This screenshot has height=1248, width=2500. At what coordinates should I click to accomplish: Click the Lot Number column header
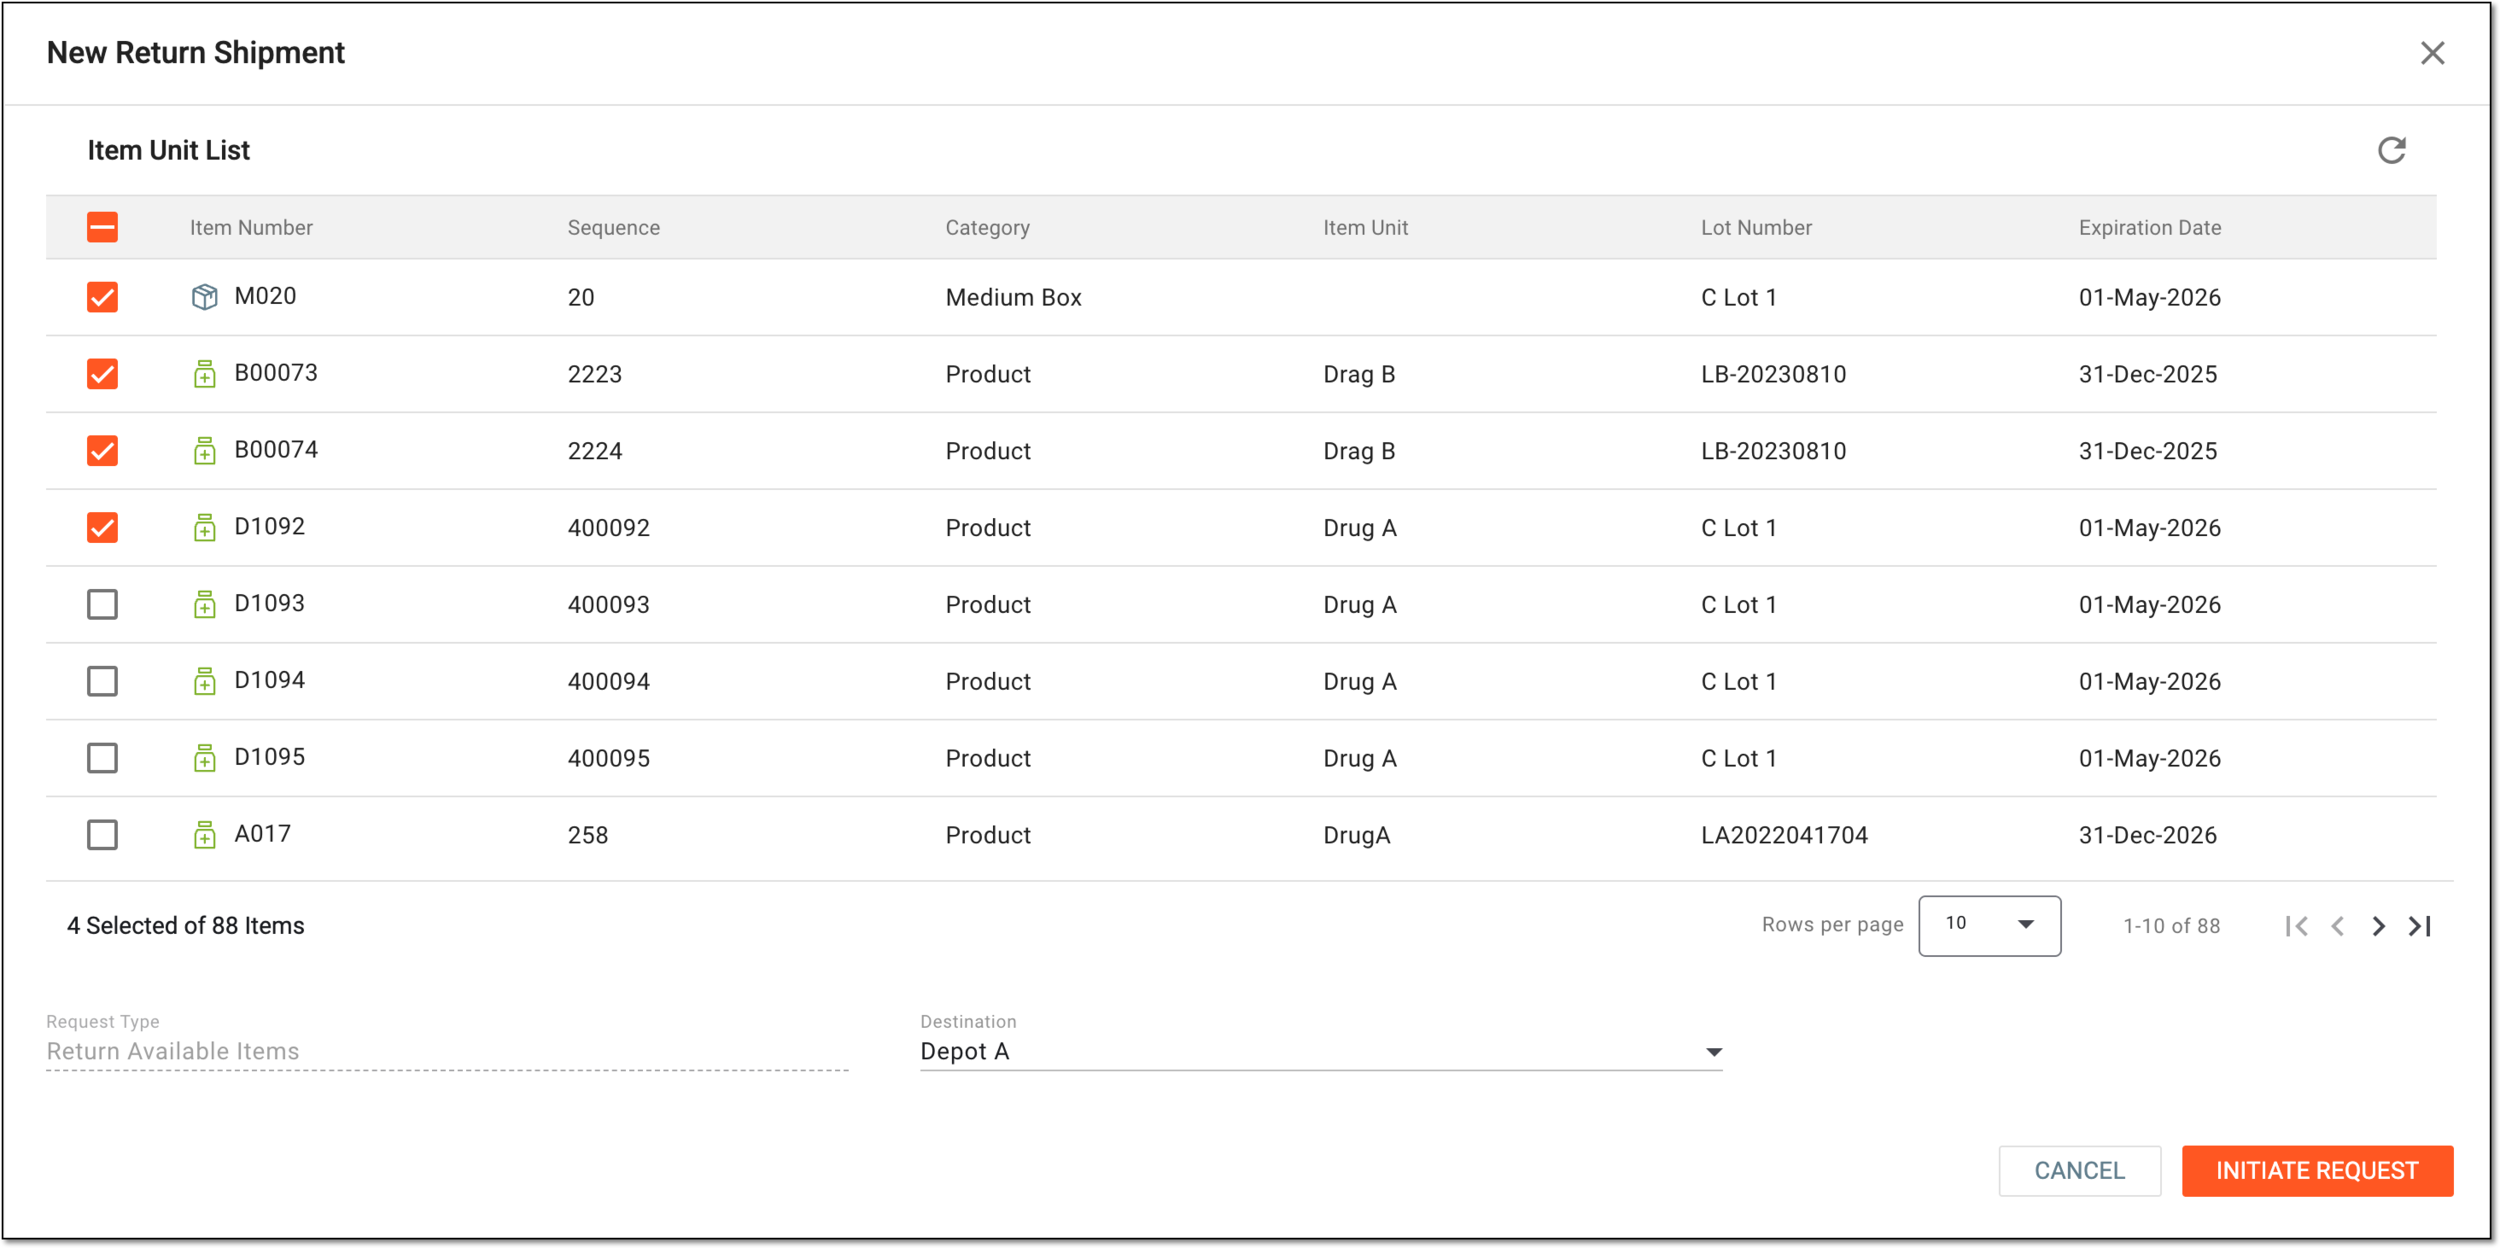(1756, 228)
